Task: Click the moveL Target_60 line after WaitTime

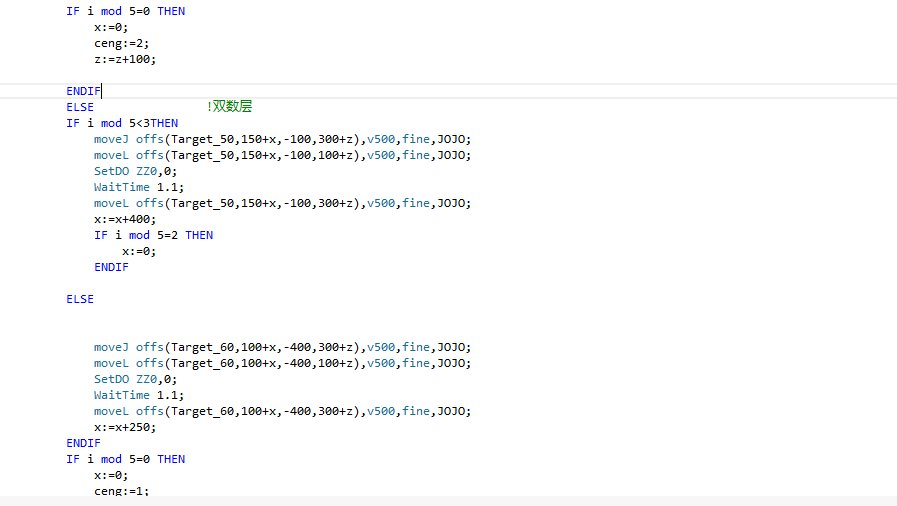Action: (281, 411)
